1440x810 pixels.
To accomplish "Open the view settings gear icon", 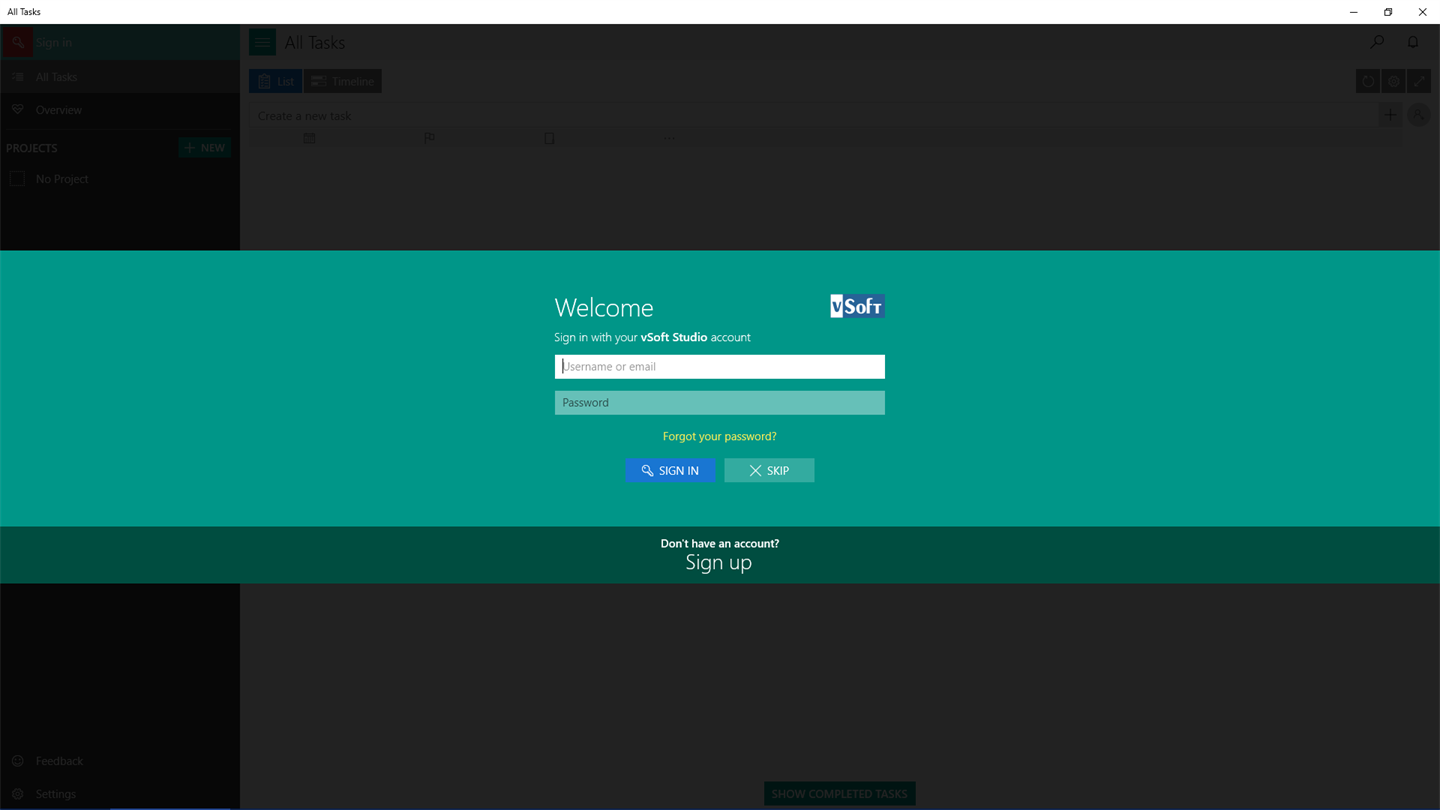I will tap(1393, 81).
